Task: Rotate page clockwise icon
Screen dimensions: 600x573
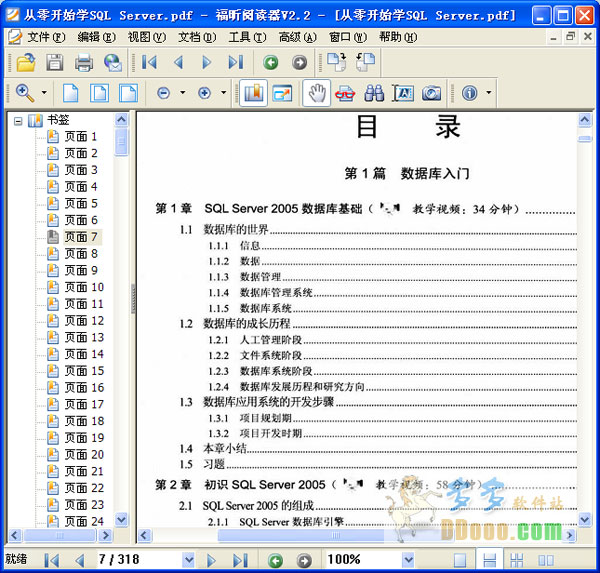Action: coord(337,62)
